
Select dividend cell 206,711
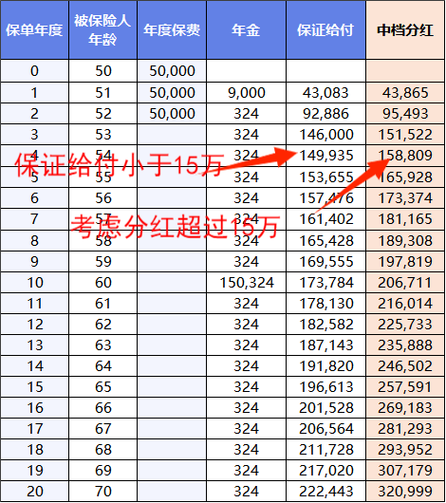[x=405, y=283]
